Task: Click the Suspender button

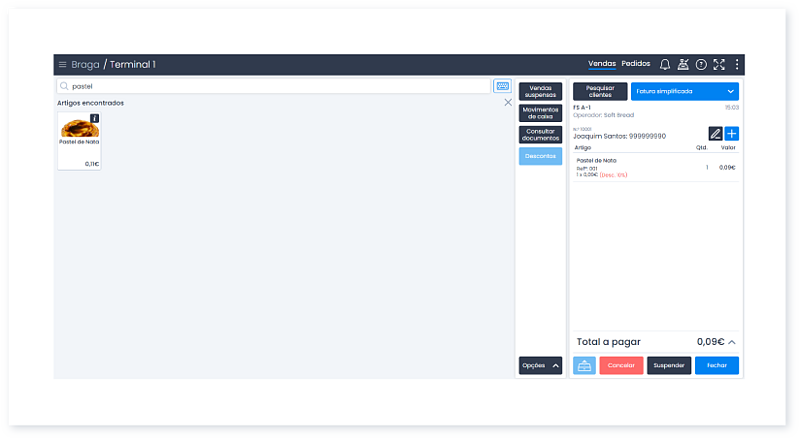Action: click(x=669, y=366)
